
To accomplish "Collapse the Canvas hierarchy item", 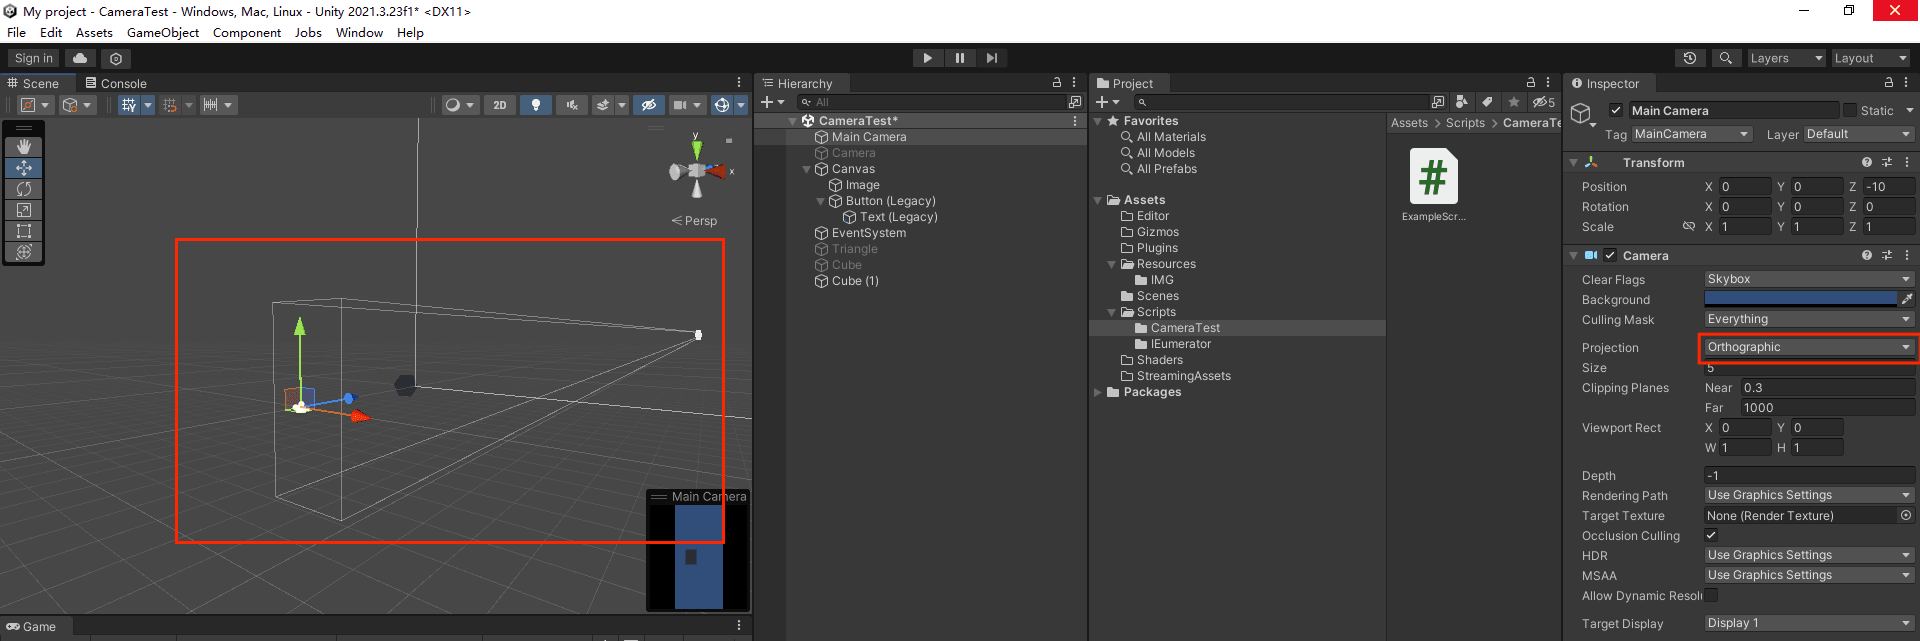I will 807,170.
